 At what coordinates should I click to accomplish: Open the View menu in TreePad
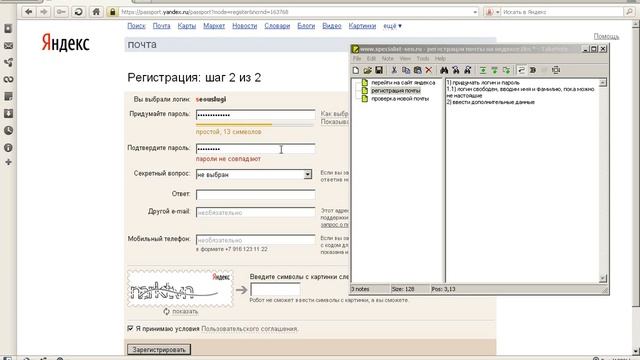tap(405, 59)
